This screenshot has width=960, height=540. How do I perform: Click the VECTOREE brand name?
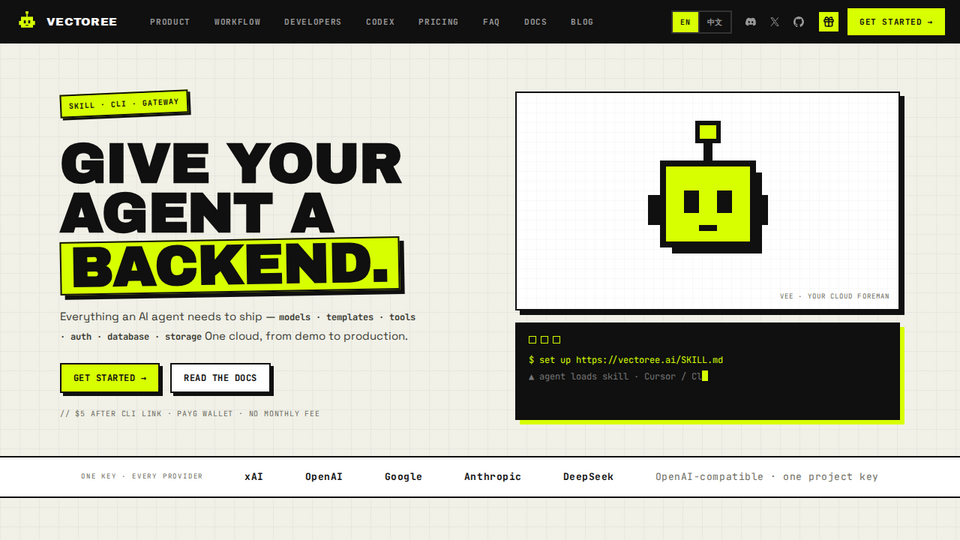coord(81,21)
